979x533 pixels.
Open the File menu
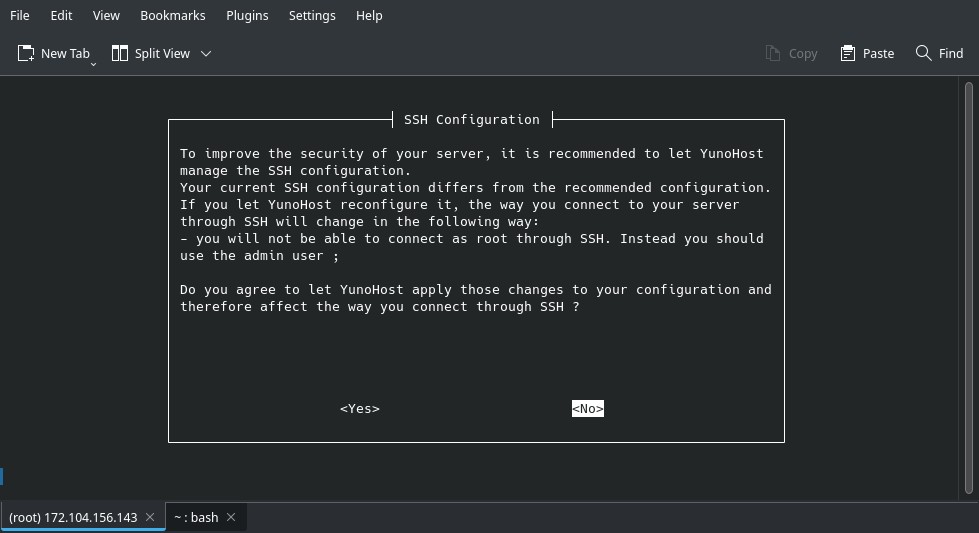point(19,15)
